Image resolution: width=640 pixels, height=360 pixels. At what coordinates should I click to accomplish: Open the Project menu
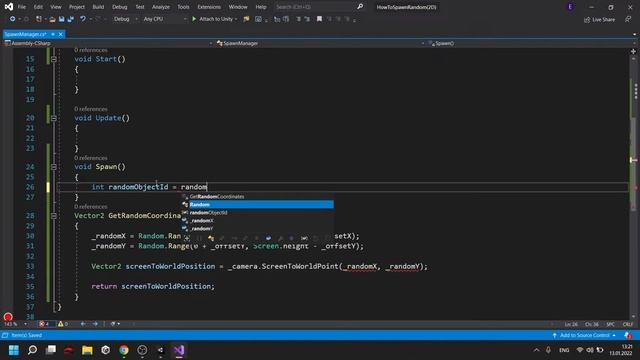(77, 7)
